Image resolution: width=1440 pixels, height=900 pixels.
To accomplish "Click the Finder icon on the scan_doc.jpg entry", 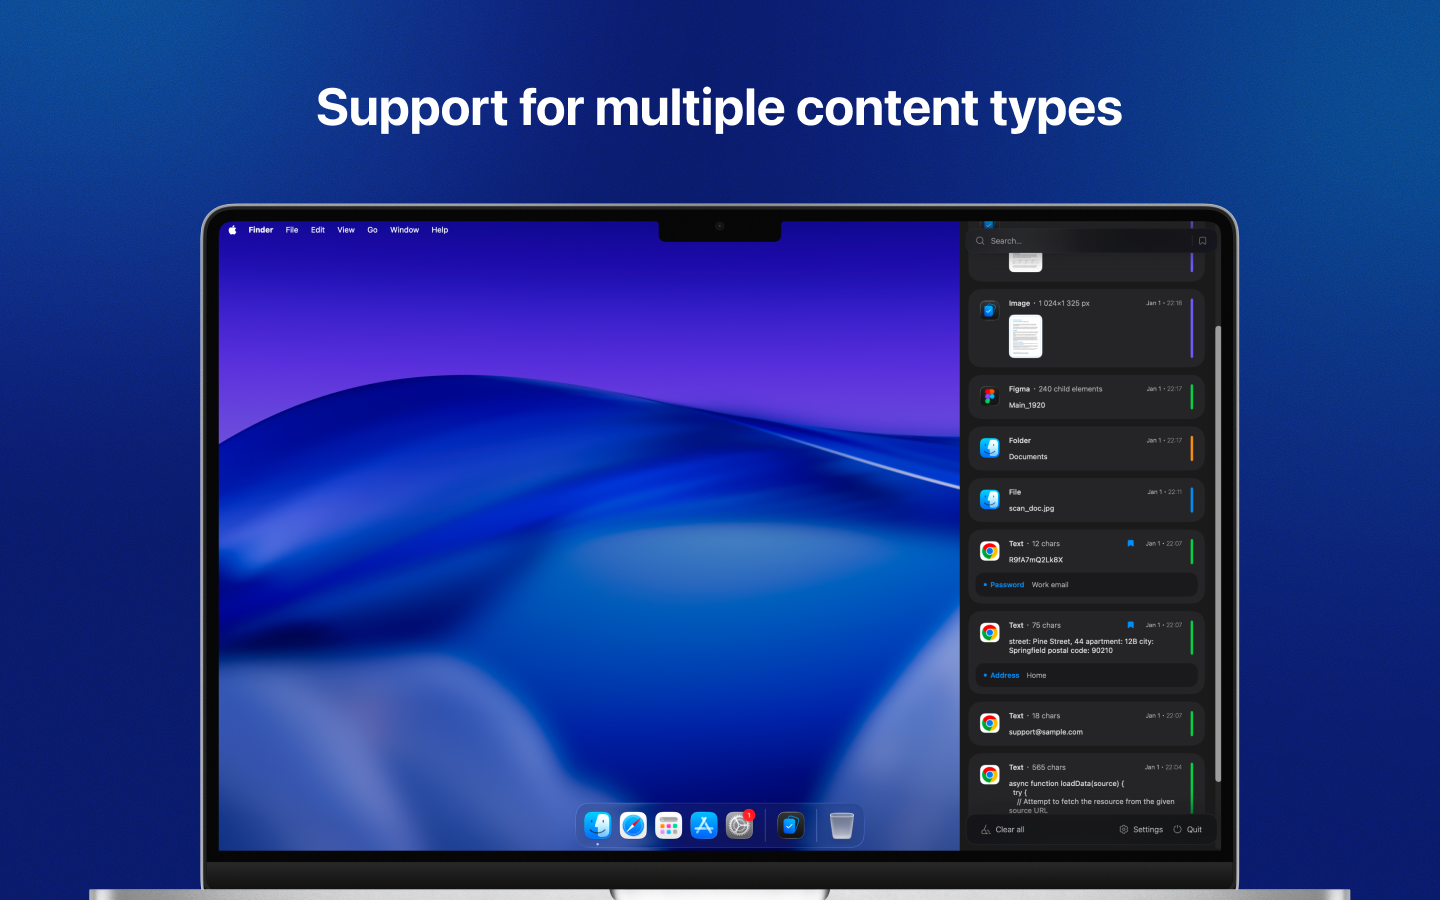I will click(989, 499).
